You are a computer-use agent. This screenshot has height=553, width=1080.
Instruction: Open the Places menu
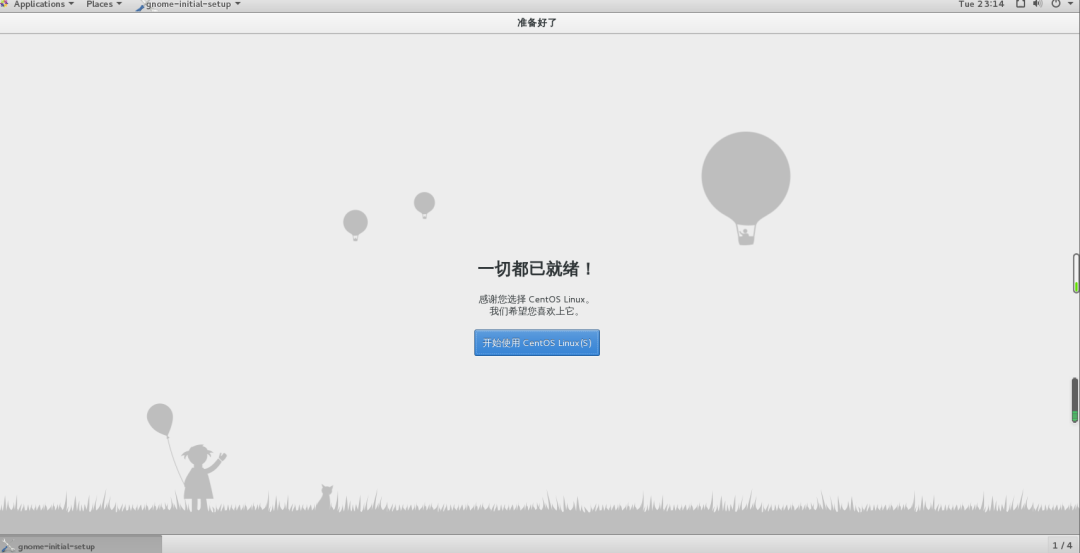[104, 4]
